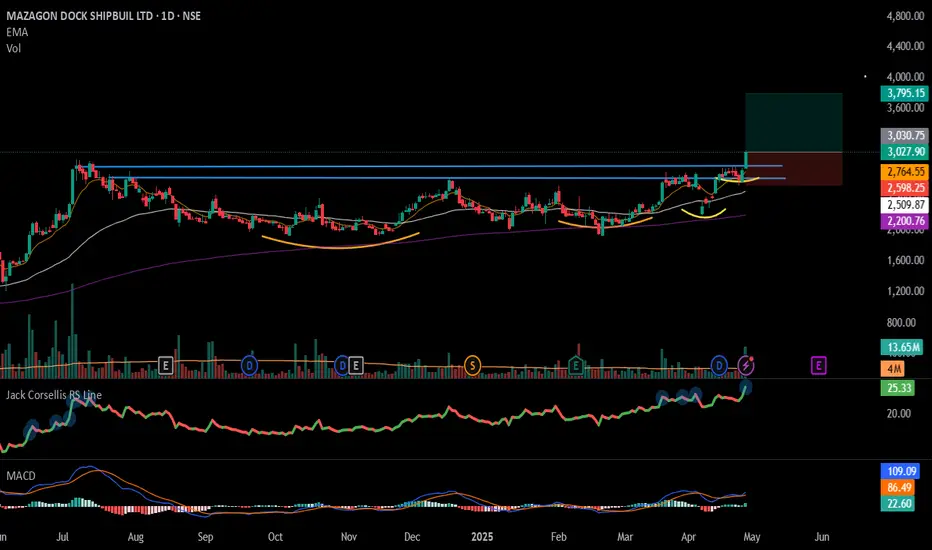Click the 4,000.00 price axis label
This screenshot has height=550, width=932.
pyautogui.click(x=905, y=77)
